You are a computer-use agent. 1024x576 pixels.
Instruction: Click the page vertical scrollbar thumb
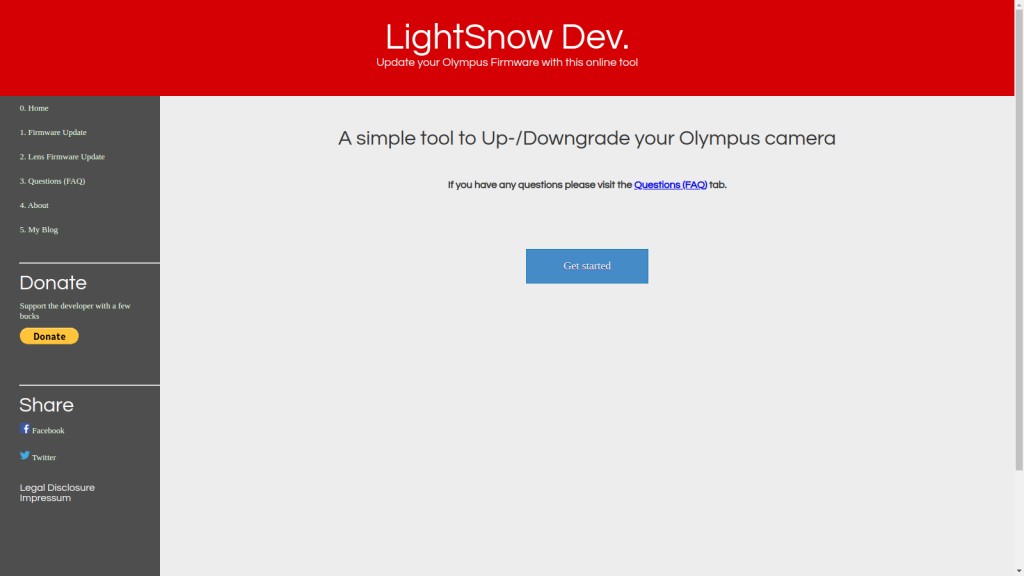[1019, 239]
